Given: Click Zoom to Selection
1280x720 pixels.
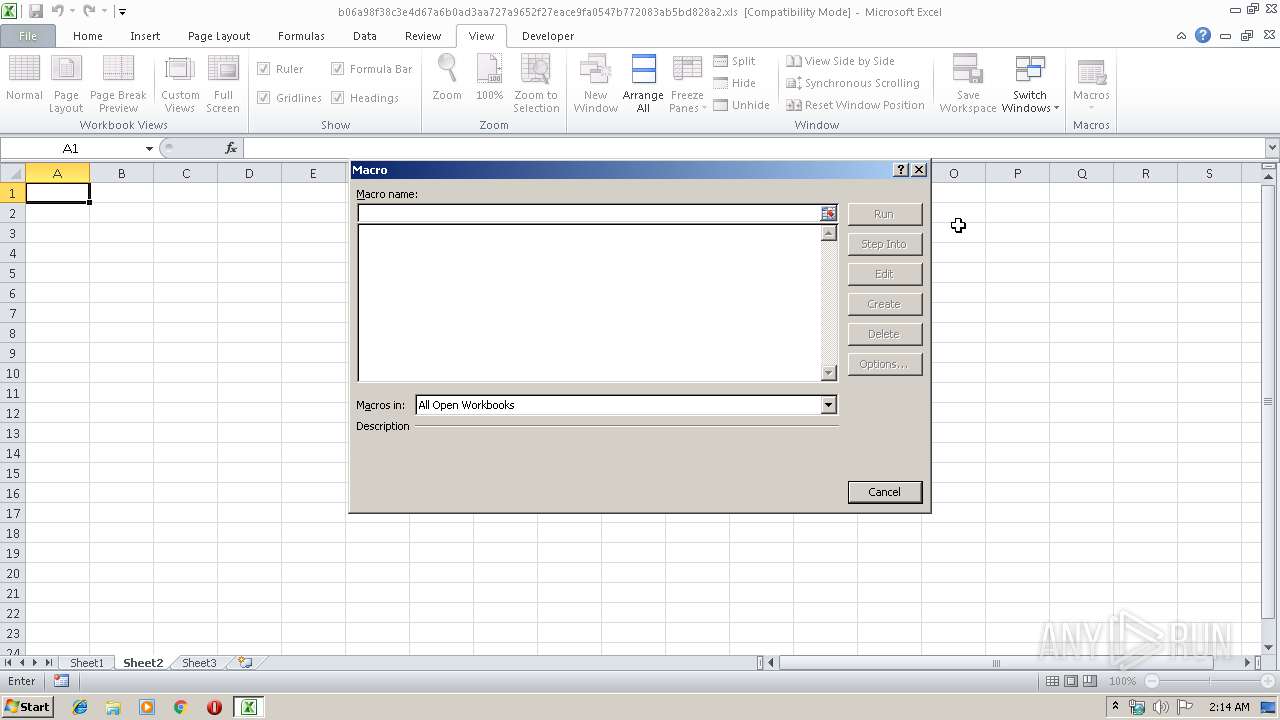Looking at the screenshot, I should pyautogui.click(x=536, y=81).
